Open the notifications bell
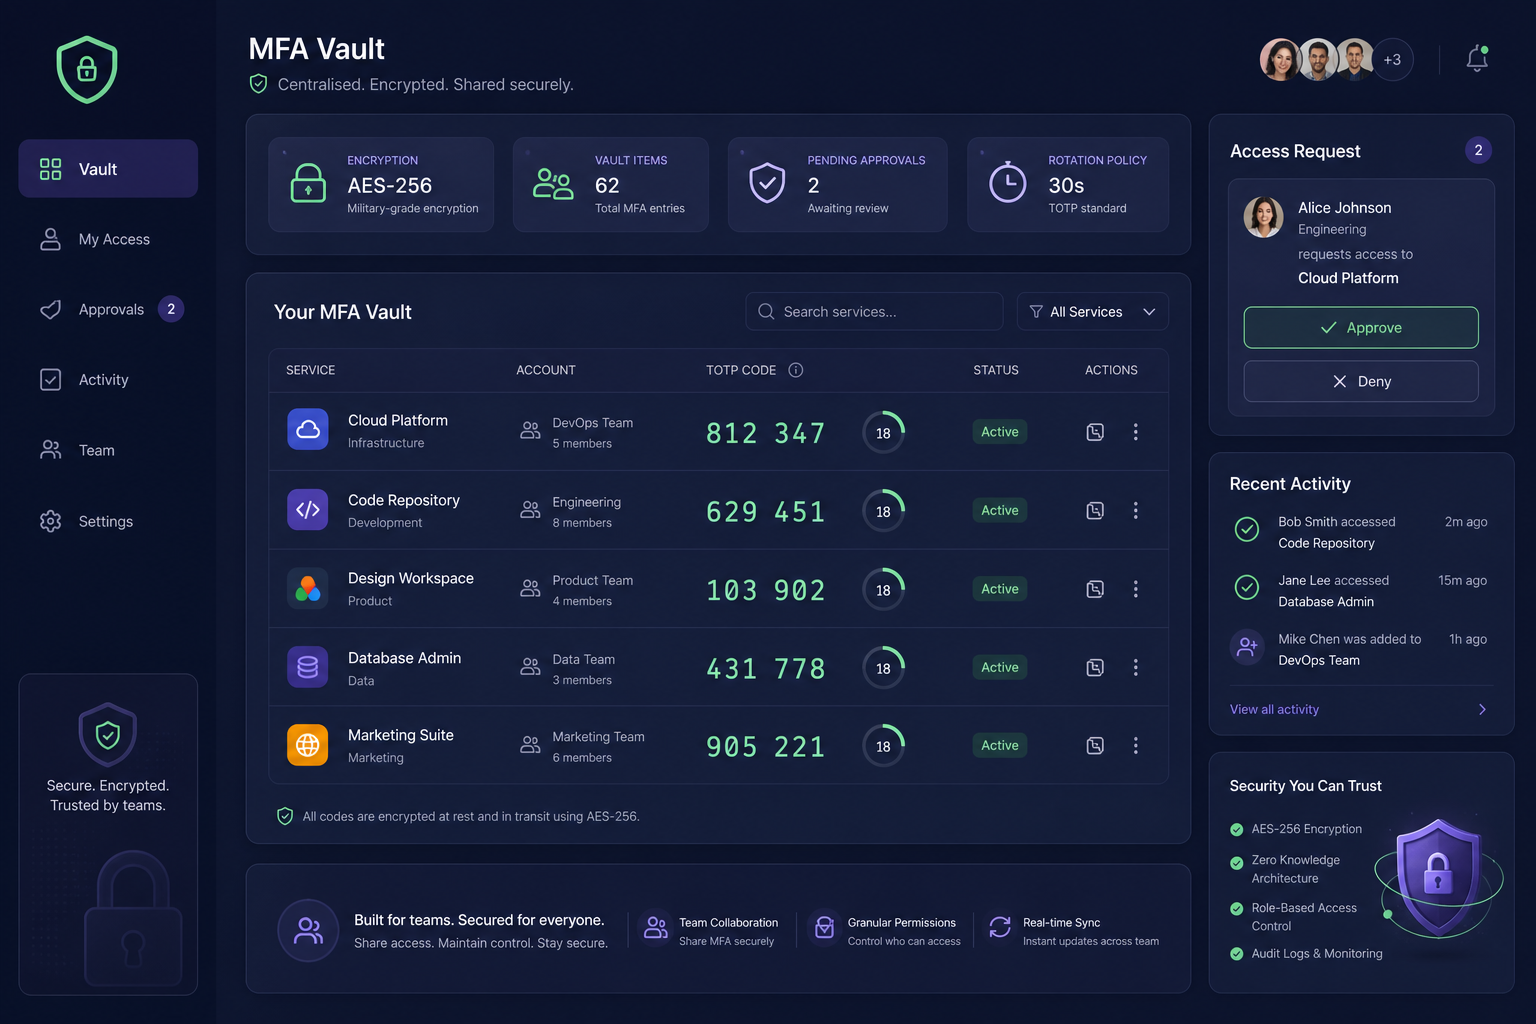The height and width of the screenshot is (1024, 1536). pos(1477,59)
